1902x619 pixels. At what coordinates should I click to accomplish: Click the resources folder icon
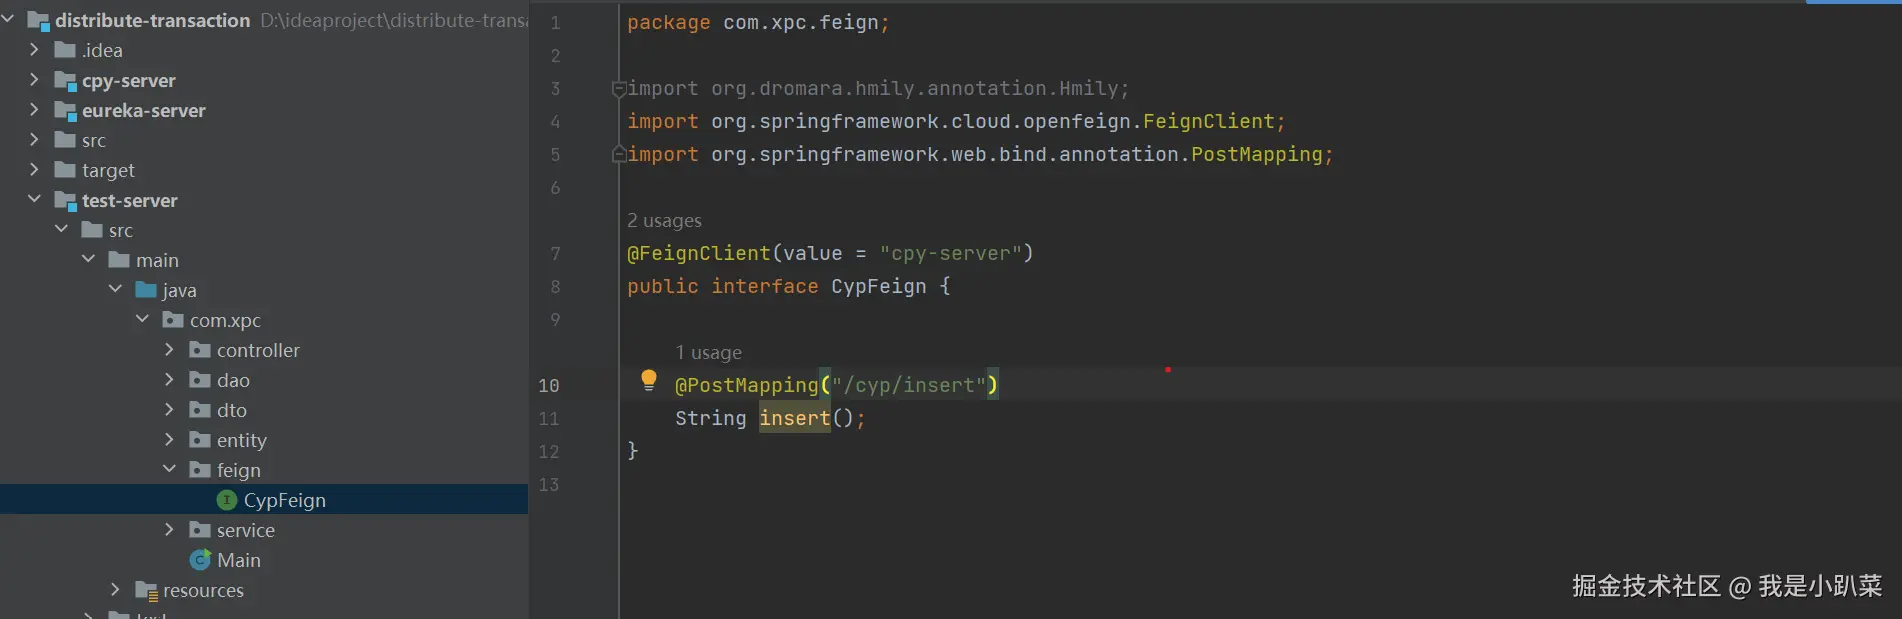146,591
